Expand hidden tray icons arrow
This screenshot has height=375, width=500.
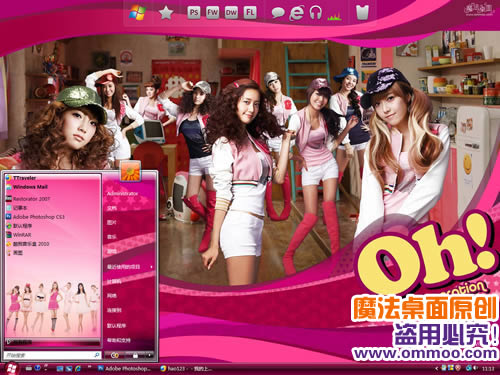coord(437,368)
